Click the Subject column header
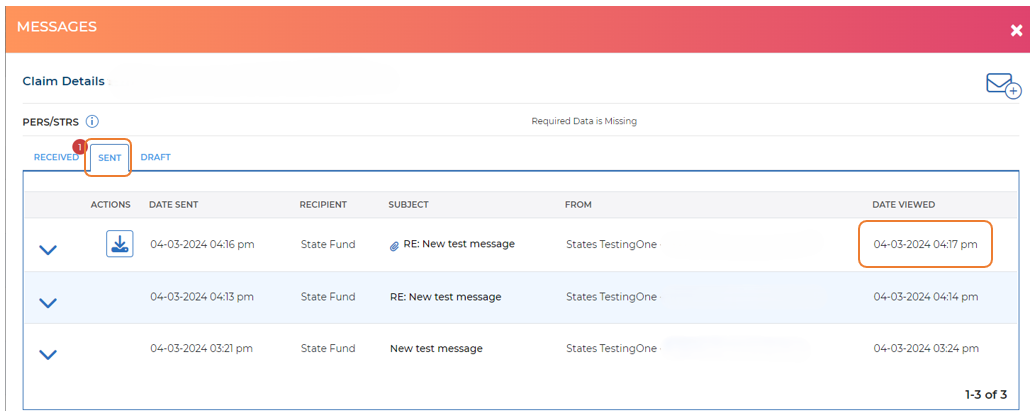1033x411 pixels. pos(408,205)
